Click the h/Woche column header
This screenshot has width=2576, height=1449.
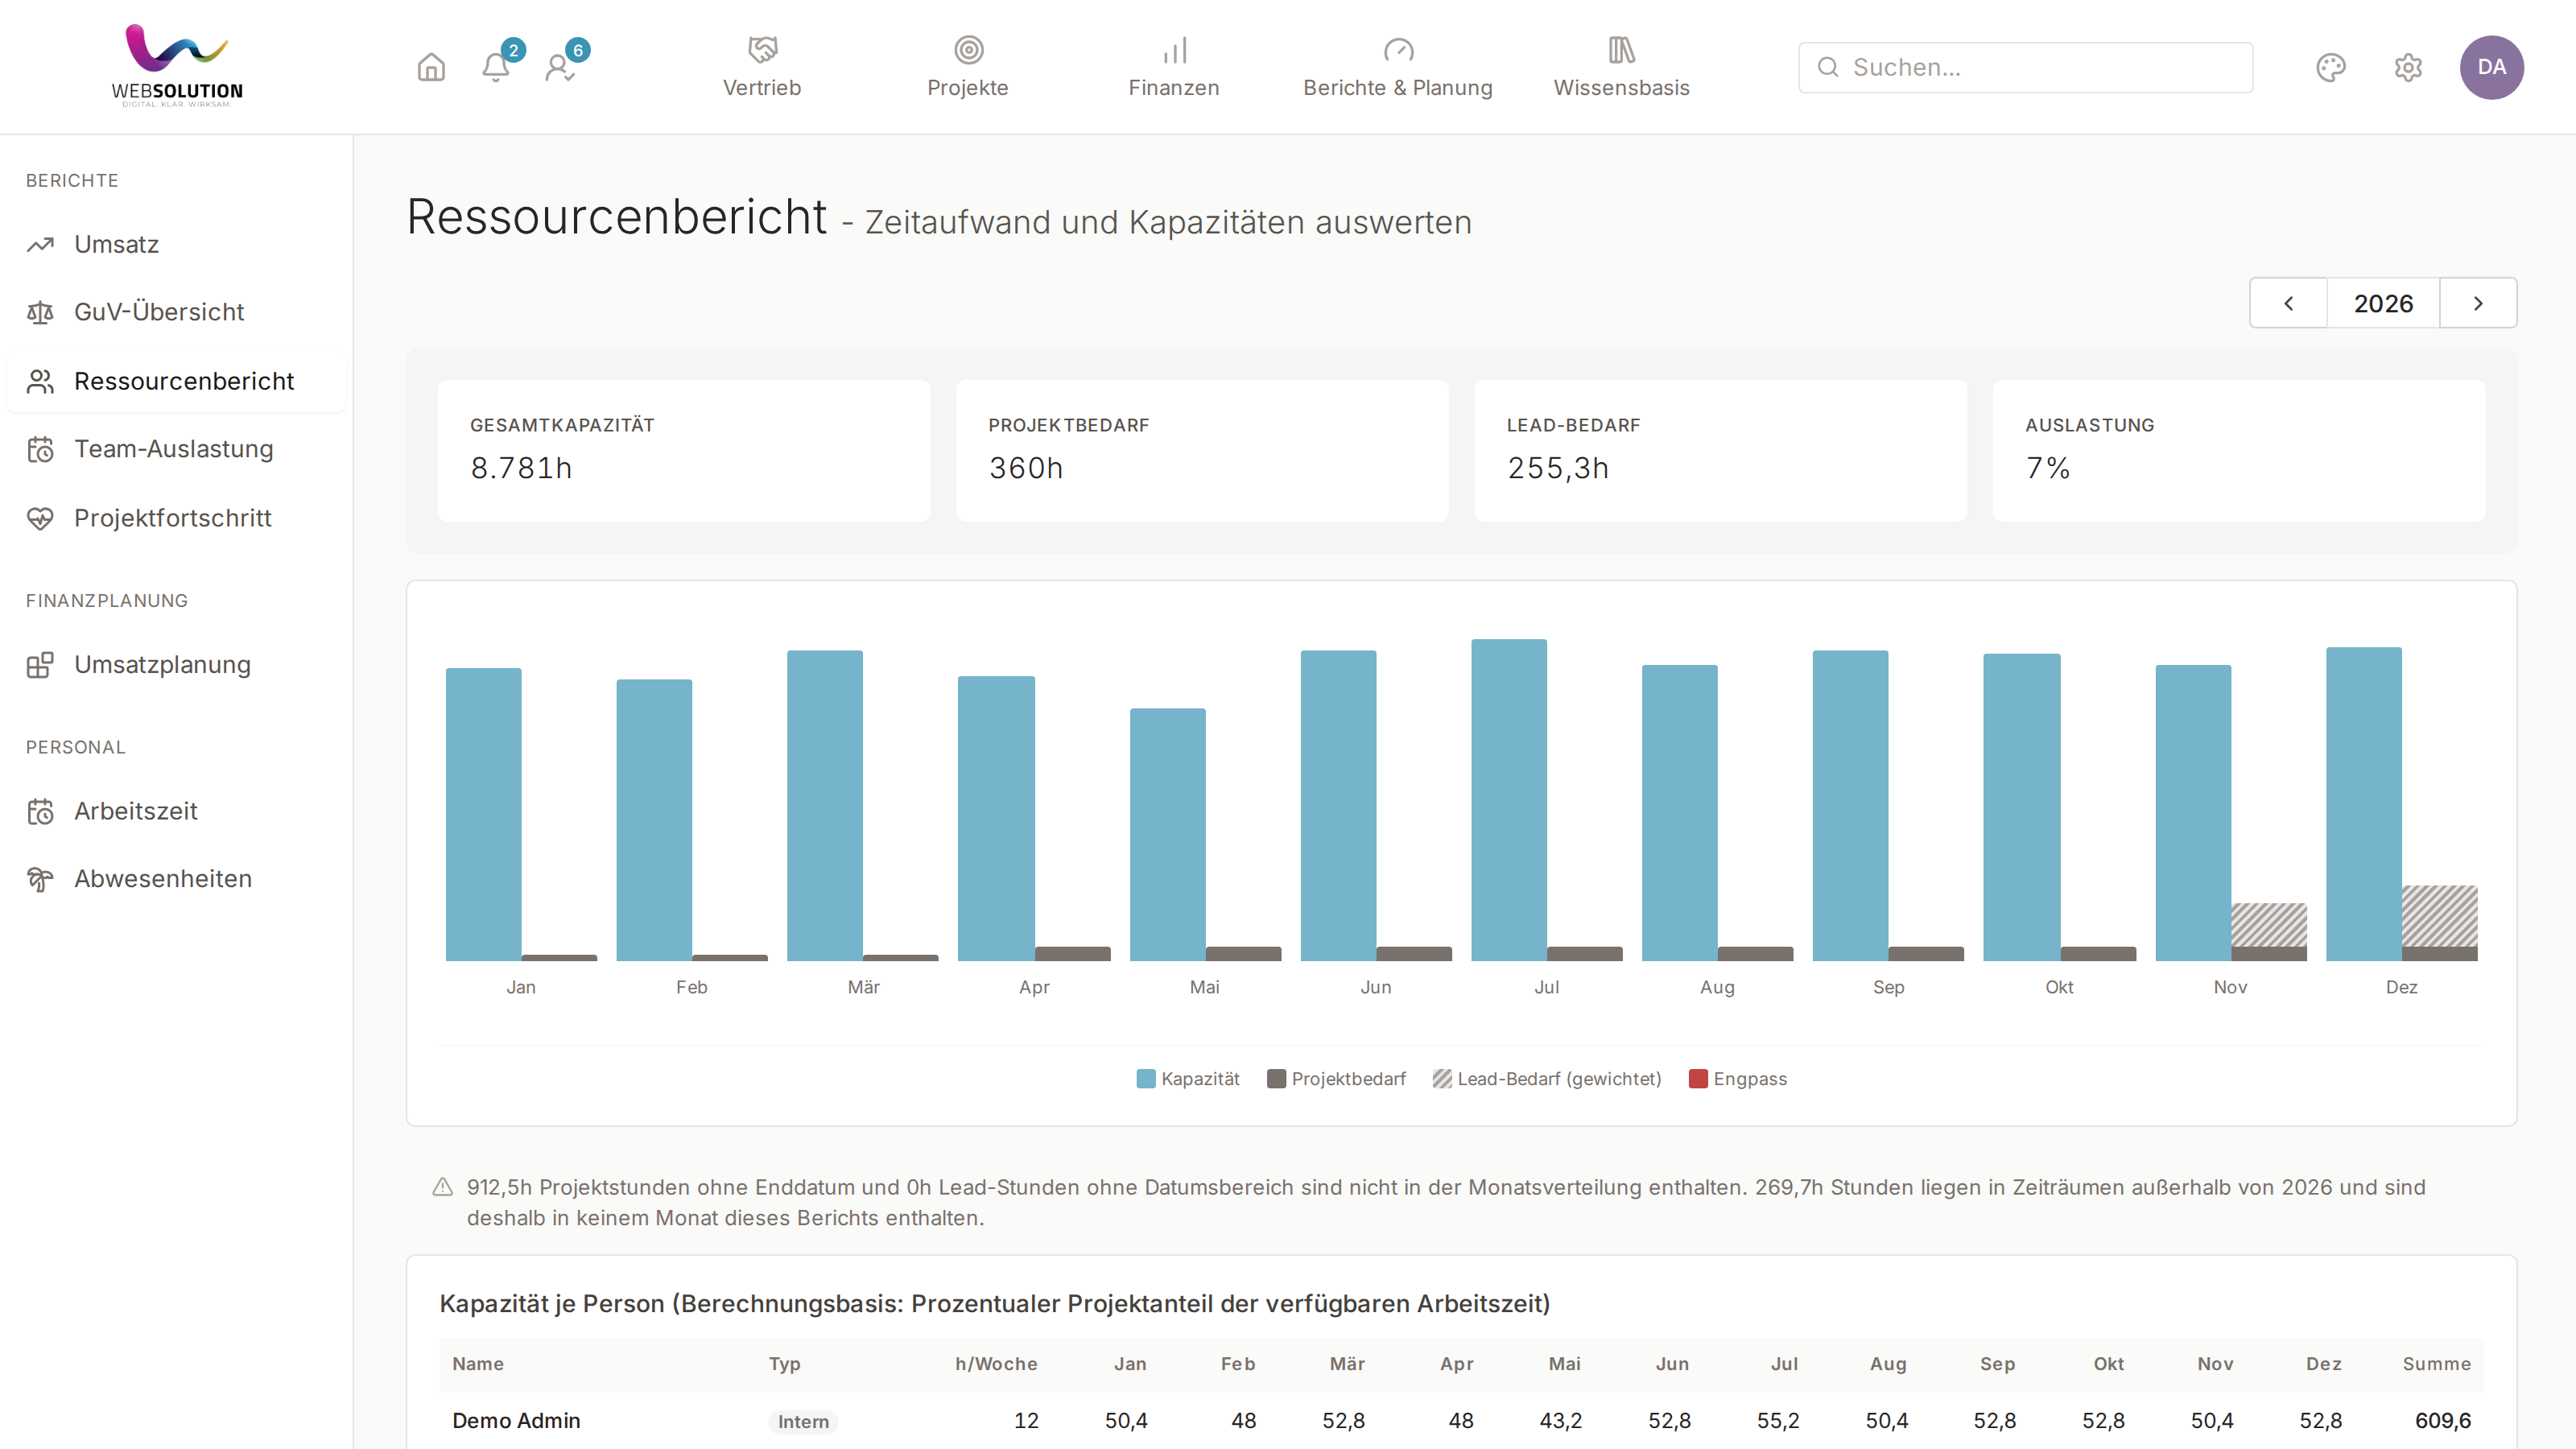pyautogui.click(x=996, y=1364)
